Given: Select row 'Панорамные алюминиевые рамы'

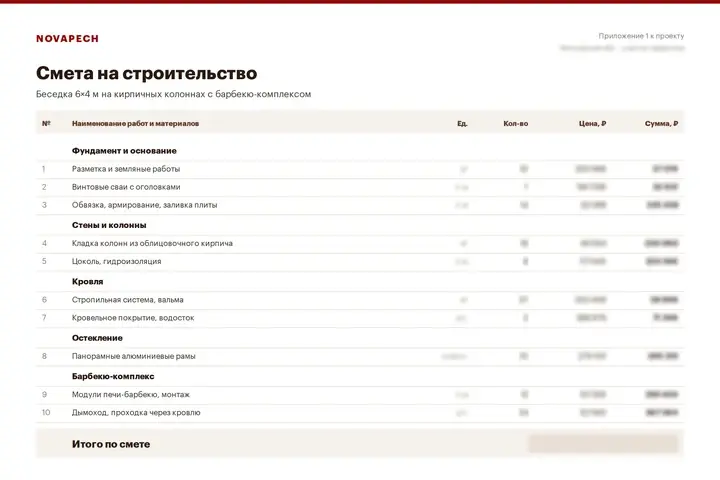Looking at the screenshot, I should click(x=360, y=356).
